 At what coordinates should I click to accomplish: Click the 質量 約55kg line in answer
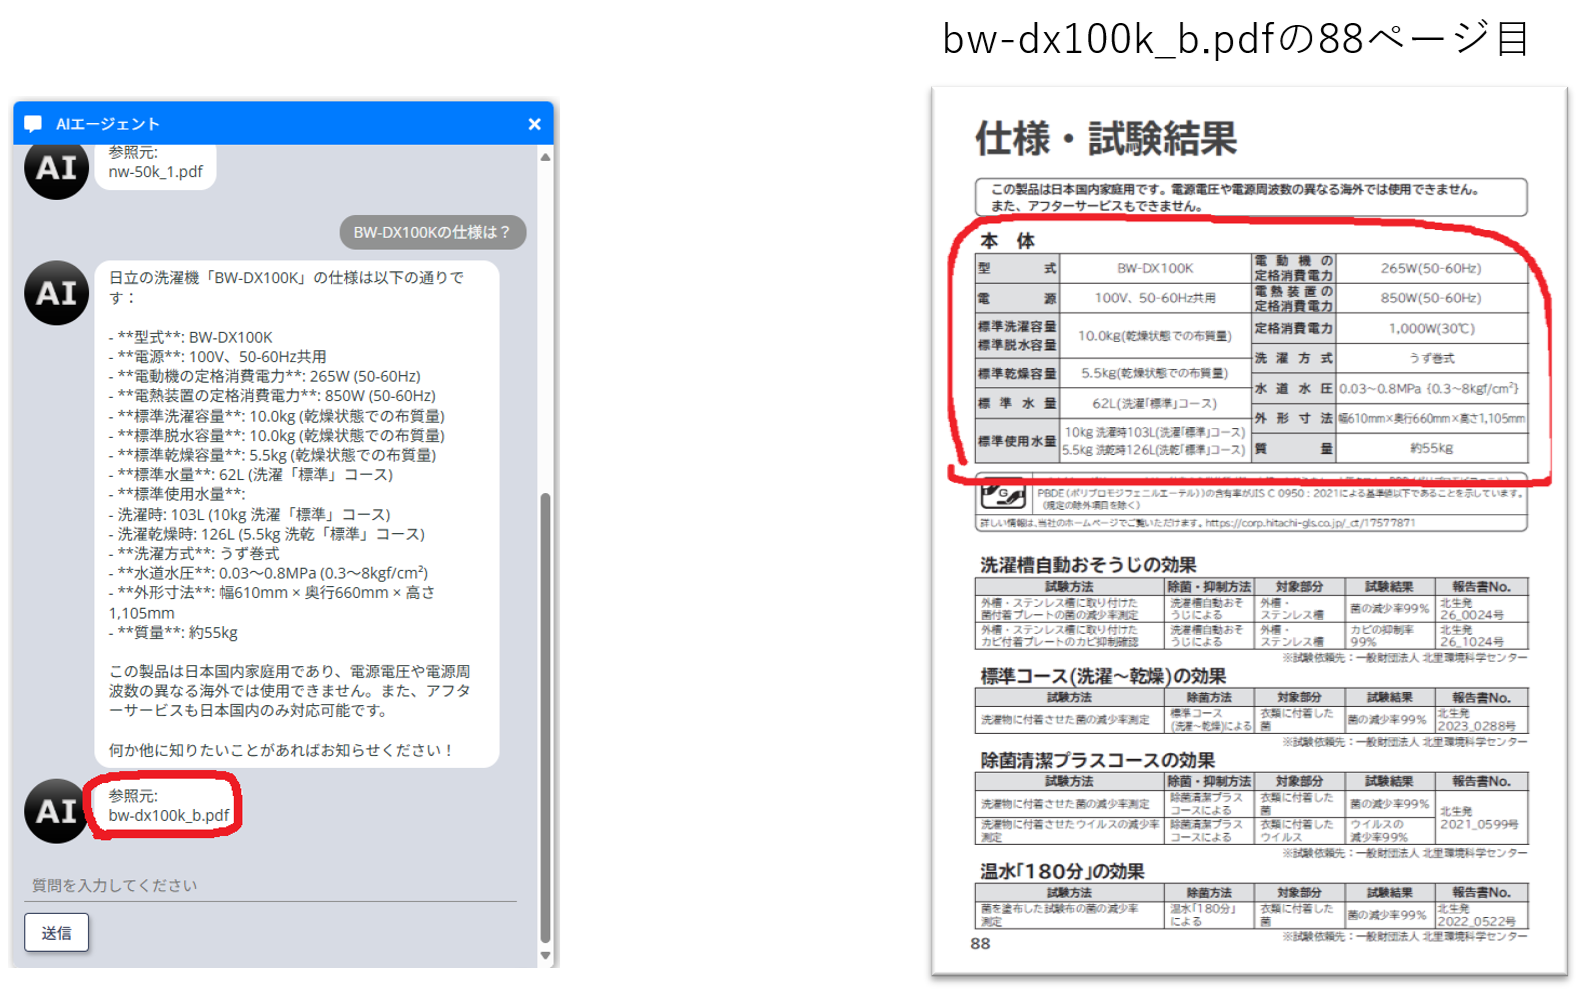click(173, 632)
